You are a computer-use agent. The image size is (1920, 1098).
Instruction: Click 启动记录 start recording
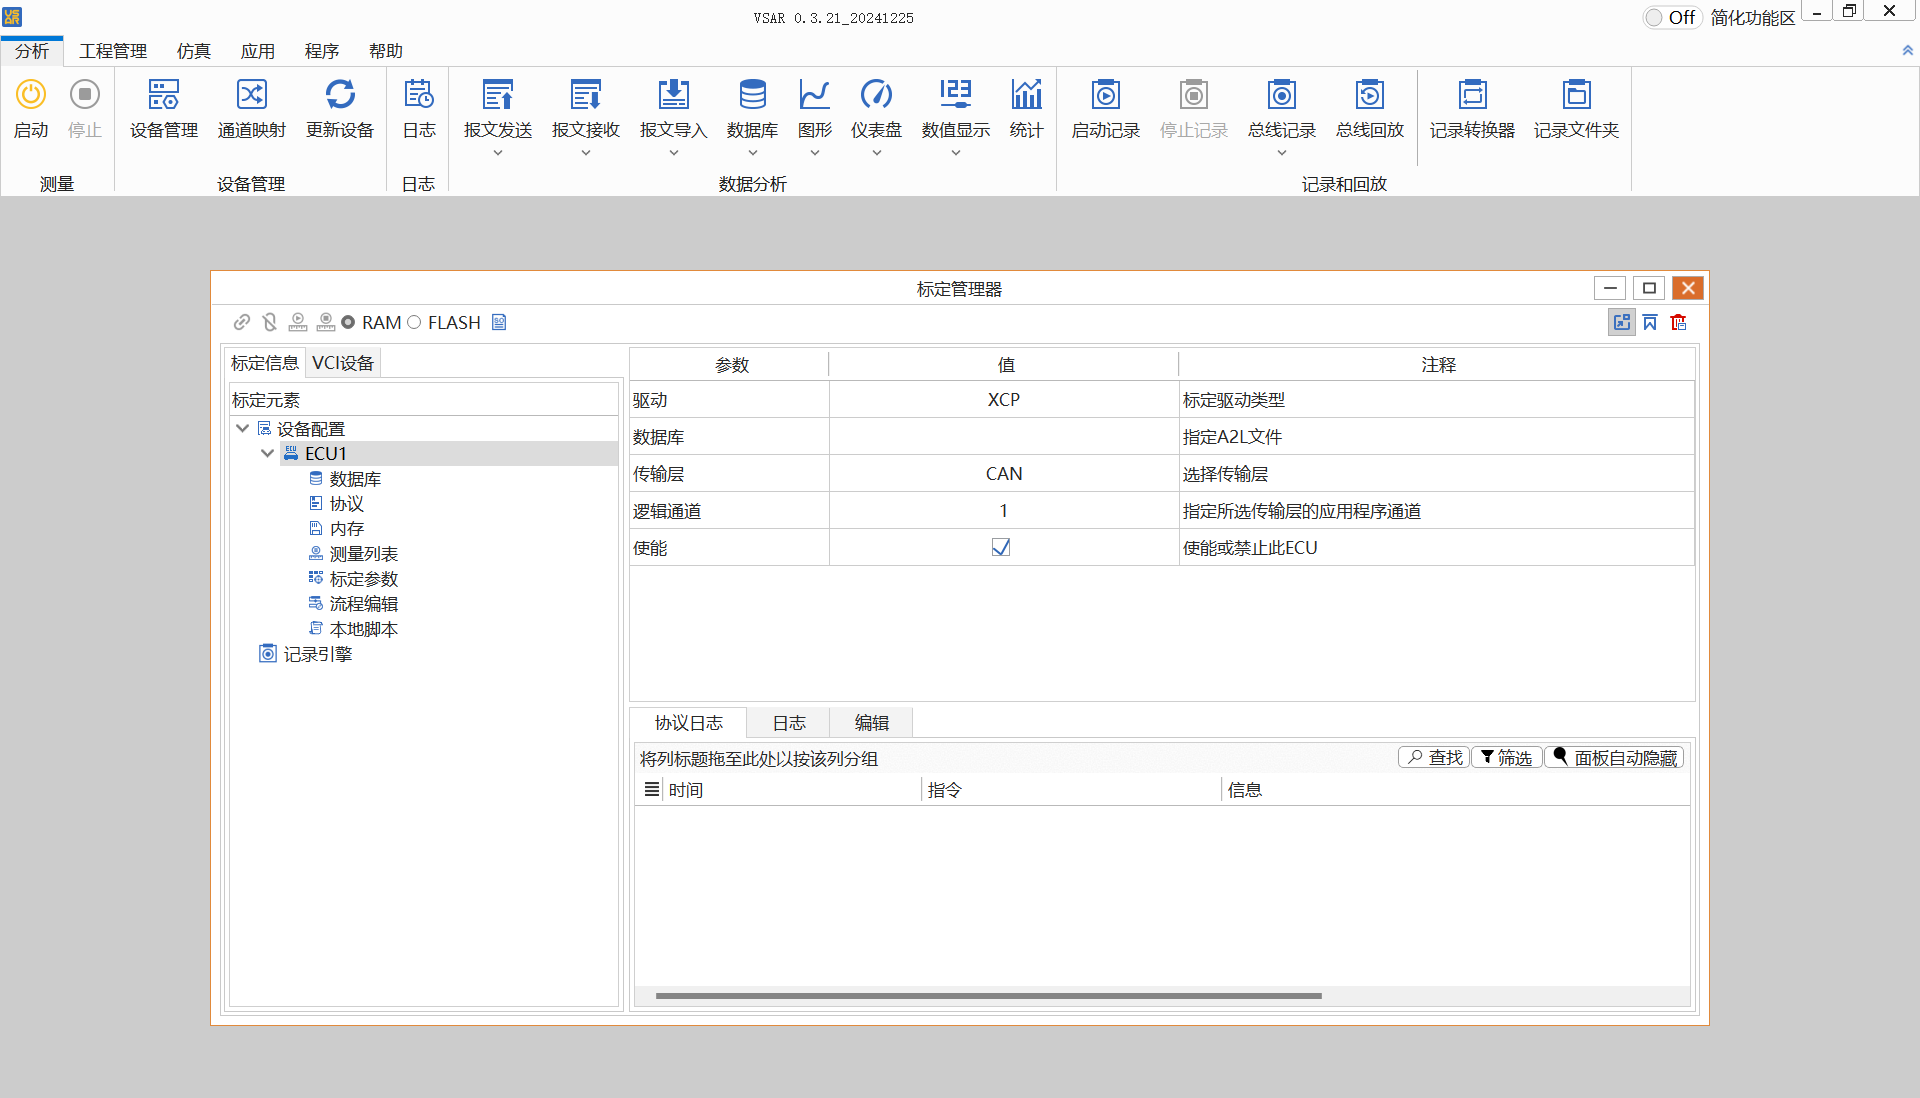tap(1106, 108)
